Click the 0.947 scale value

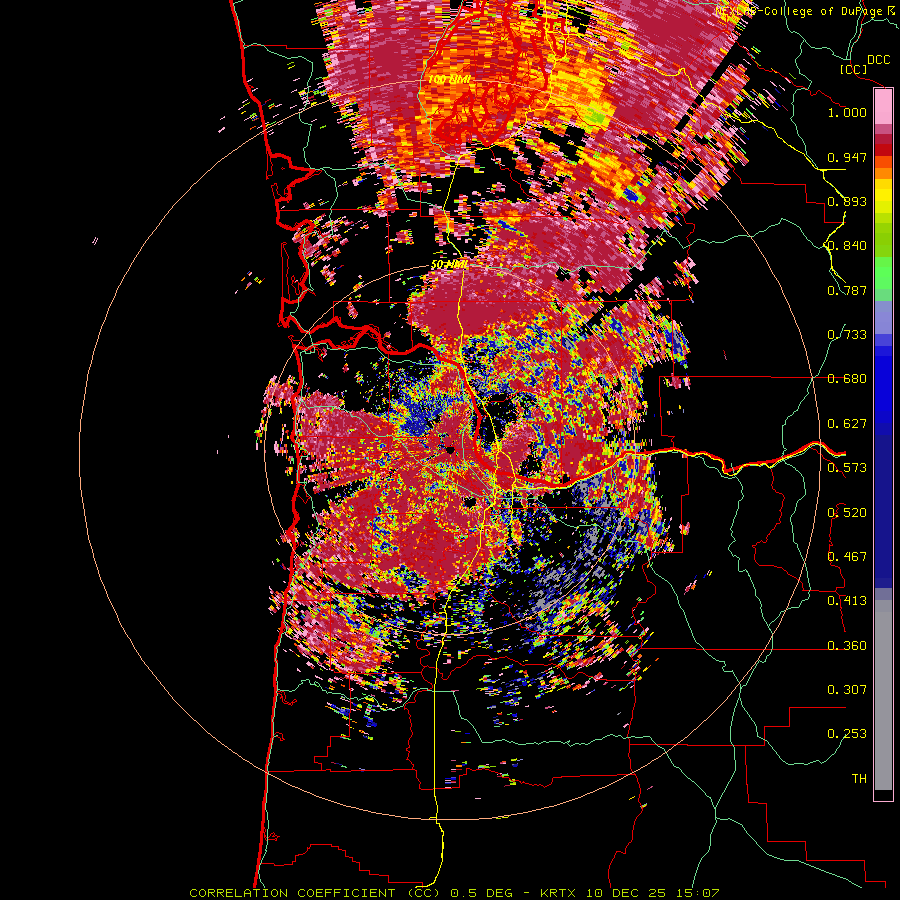coord(847,157)
